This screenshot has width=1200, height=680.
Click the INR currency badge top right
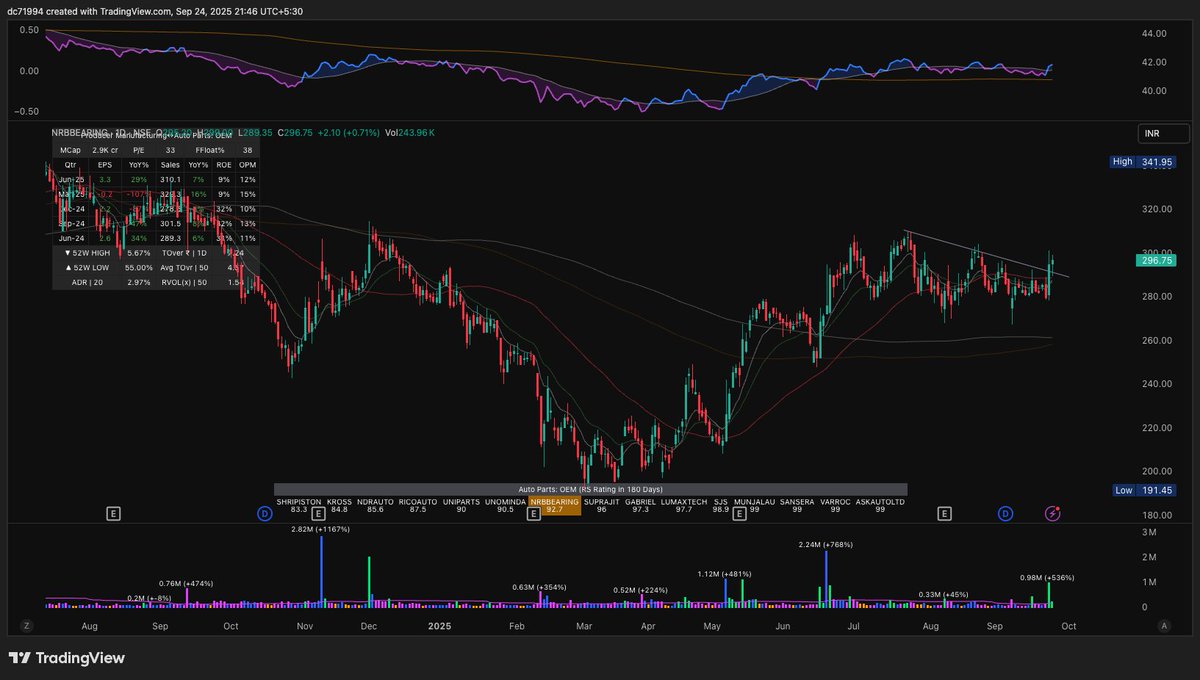pos(1161,132)
